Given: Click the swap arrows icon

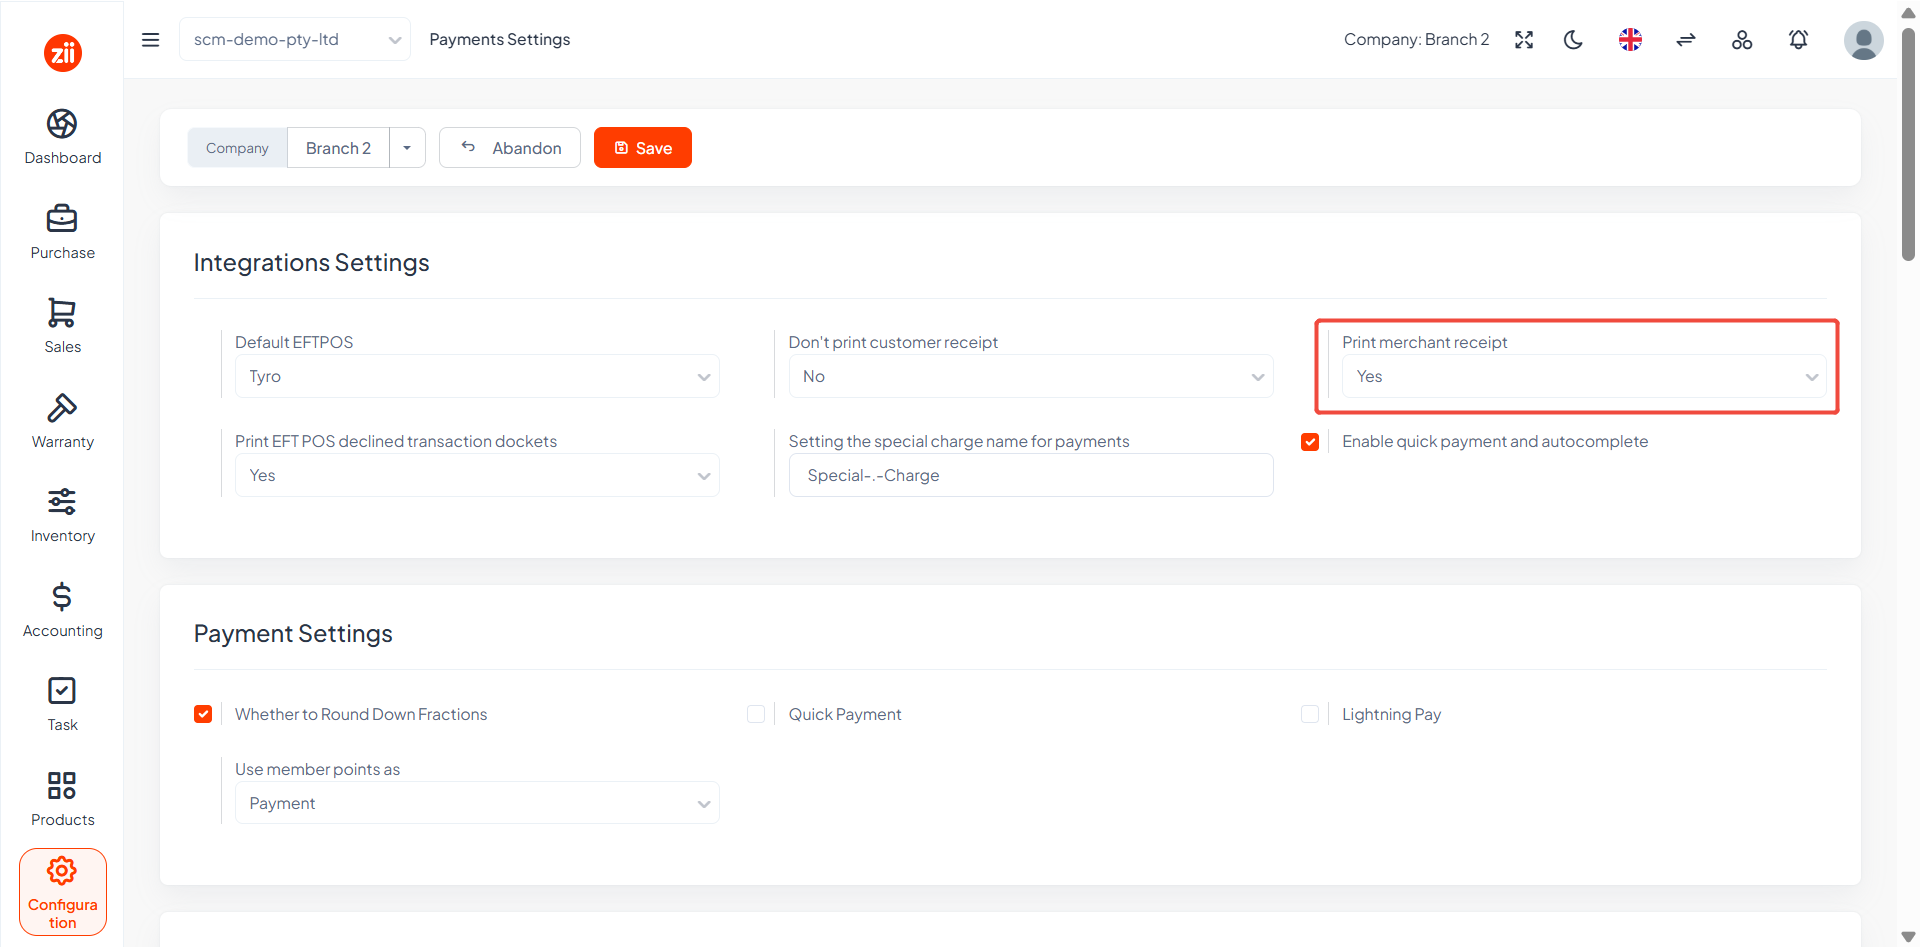Looking at the screenshot, I should point(1686,40).
